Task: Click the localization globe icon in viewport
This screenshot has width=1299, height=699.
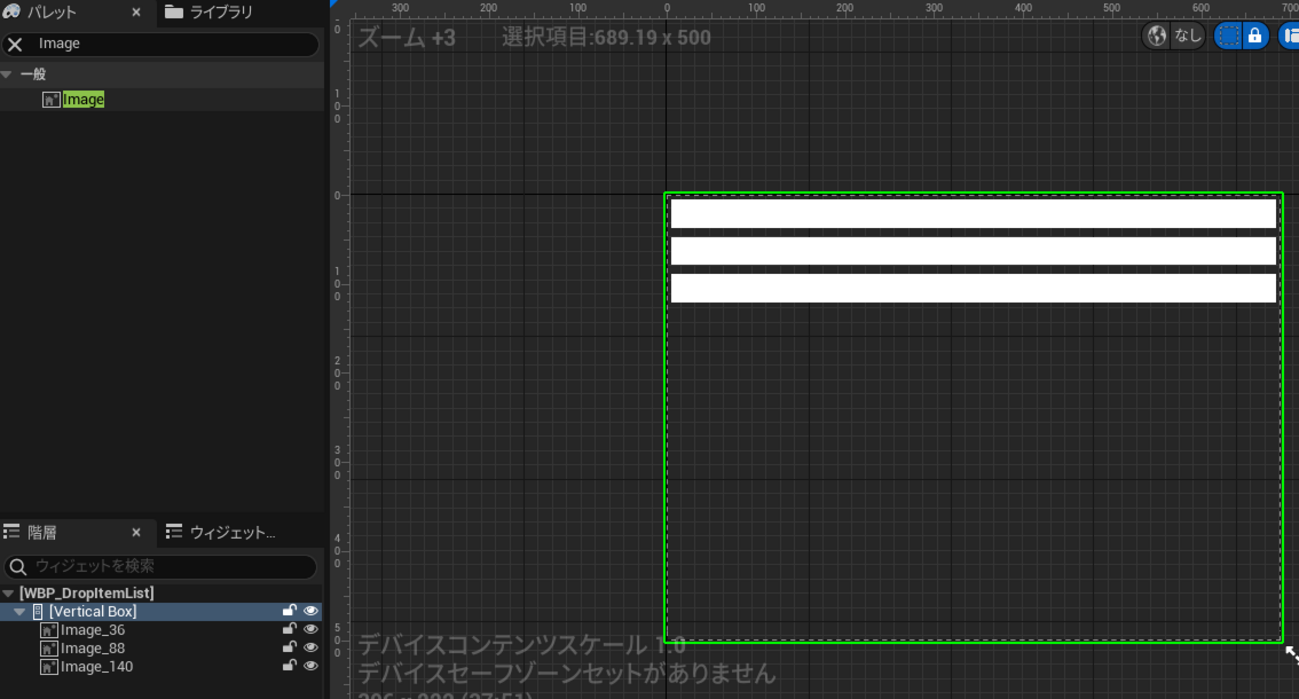Action: tap(1157, 36)
